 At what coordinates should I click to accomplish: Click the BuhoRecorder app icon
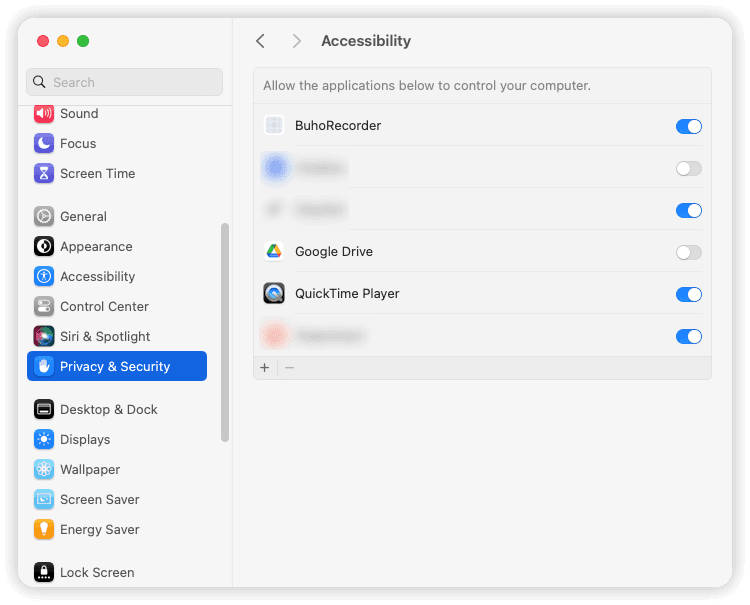point(274,126)
